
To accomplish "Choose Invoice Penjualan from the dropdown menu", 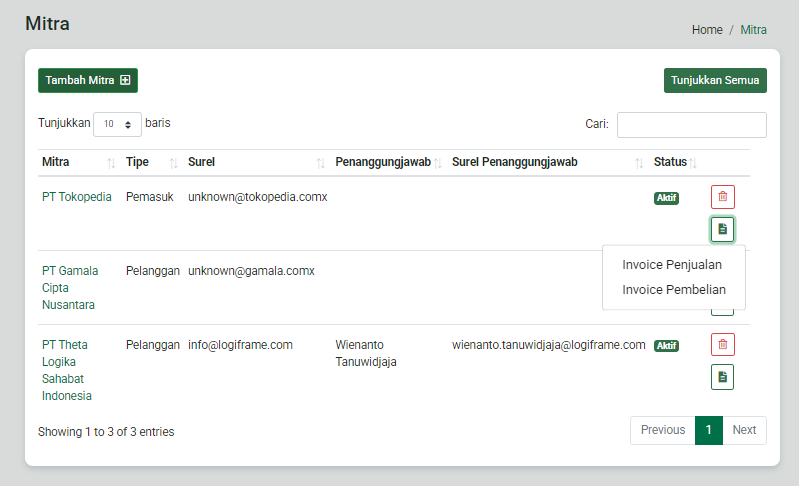I will click(672, 265).
